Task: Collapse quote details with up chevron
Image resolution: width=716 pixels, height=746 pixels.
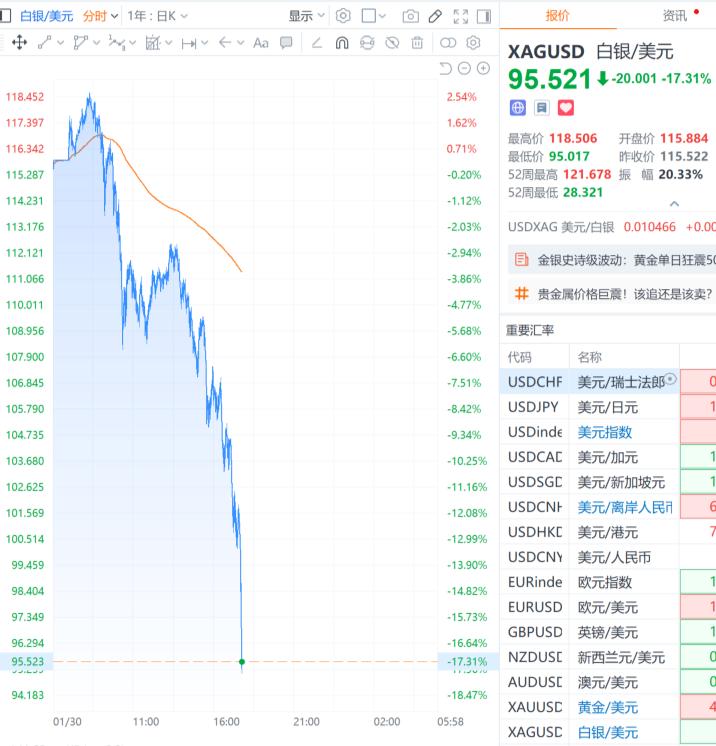Action: pos(674,204)
